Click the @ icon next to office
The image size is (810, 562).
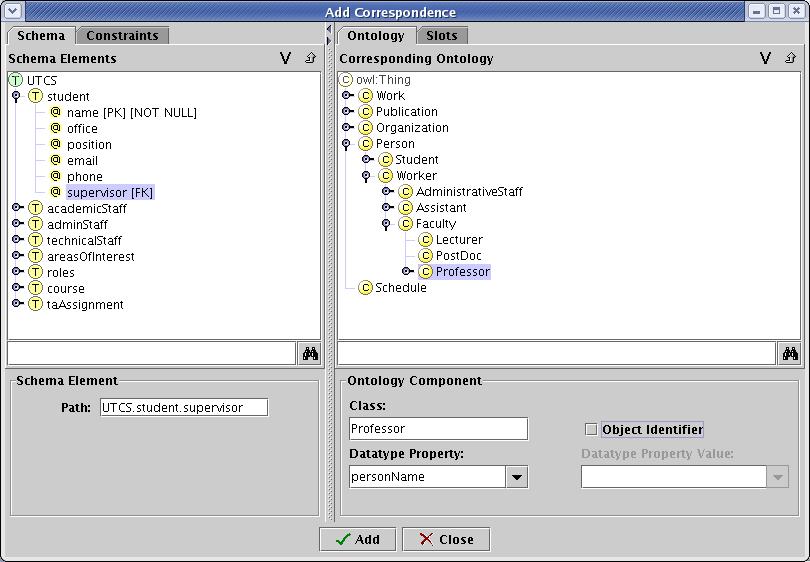55,128
